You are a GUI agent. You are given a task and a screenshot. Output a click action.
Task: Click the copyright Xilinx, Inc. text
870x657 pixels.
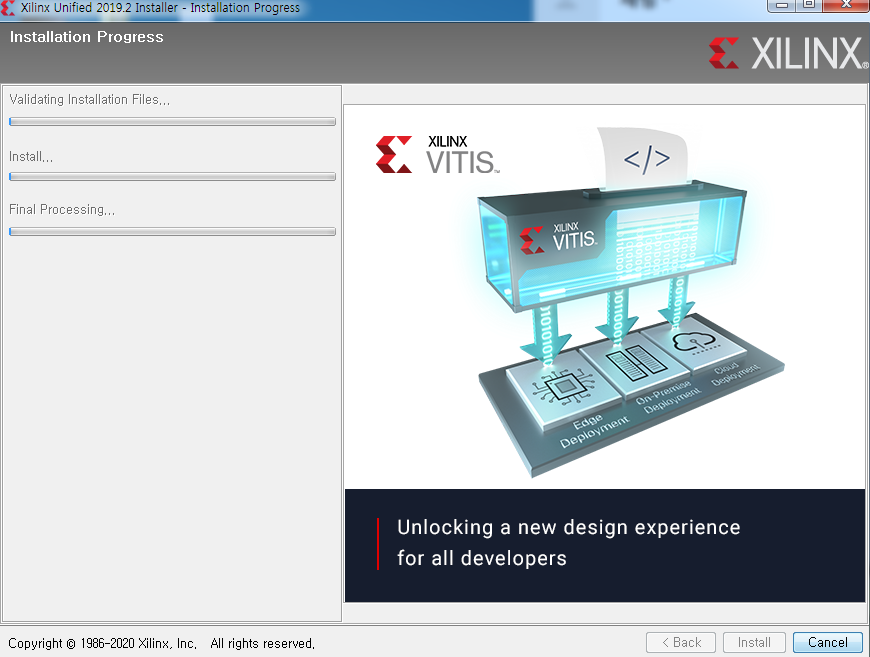pyautogui.click(x=161, y=644)
